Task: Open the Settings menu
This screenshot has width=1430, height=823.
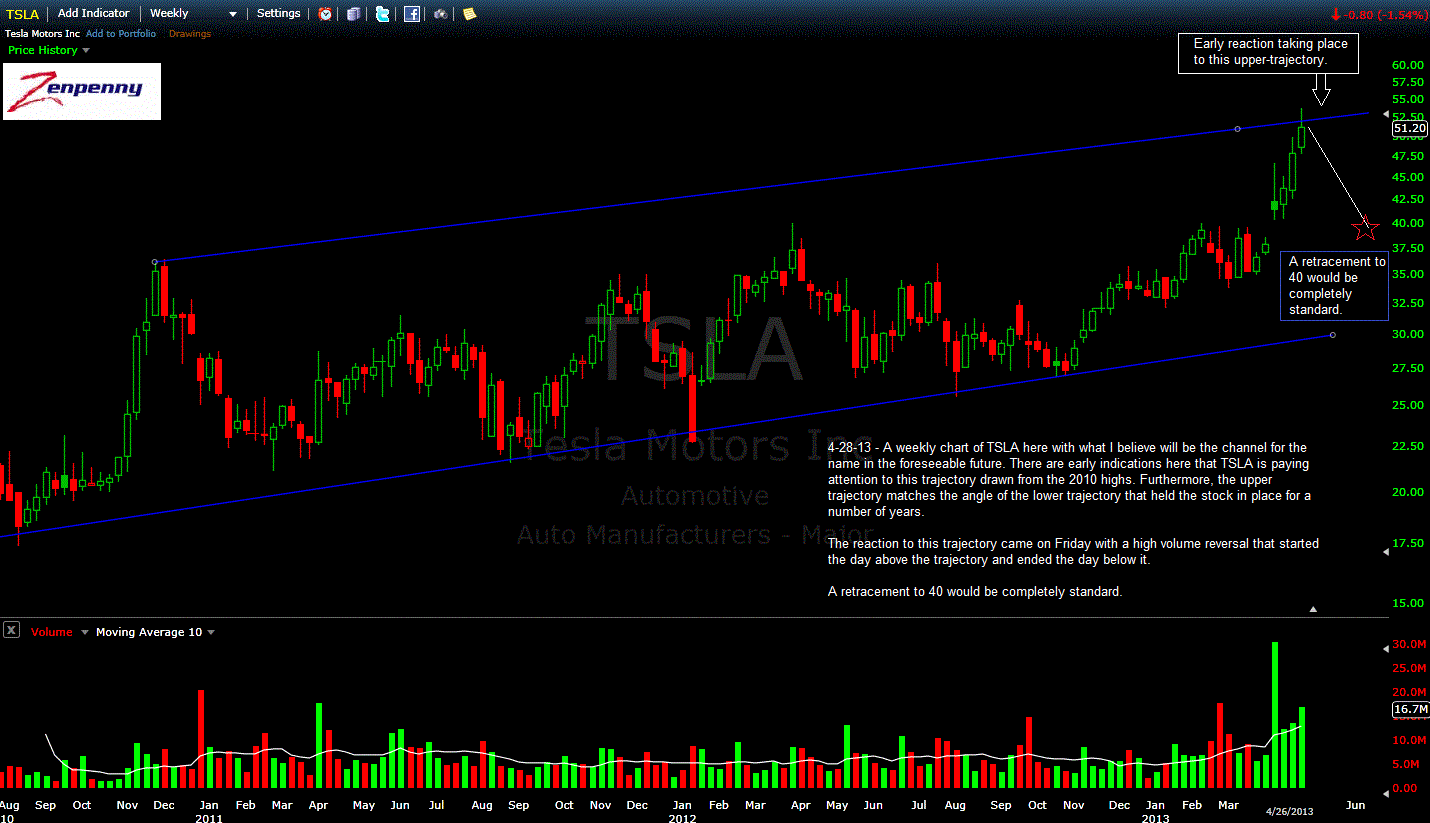Action: pos(278,14)
